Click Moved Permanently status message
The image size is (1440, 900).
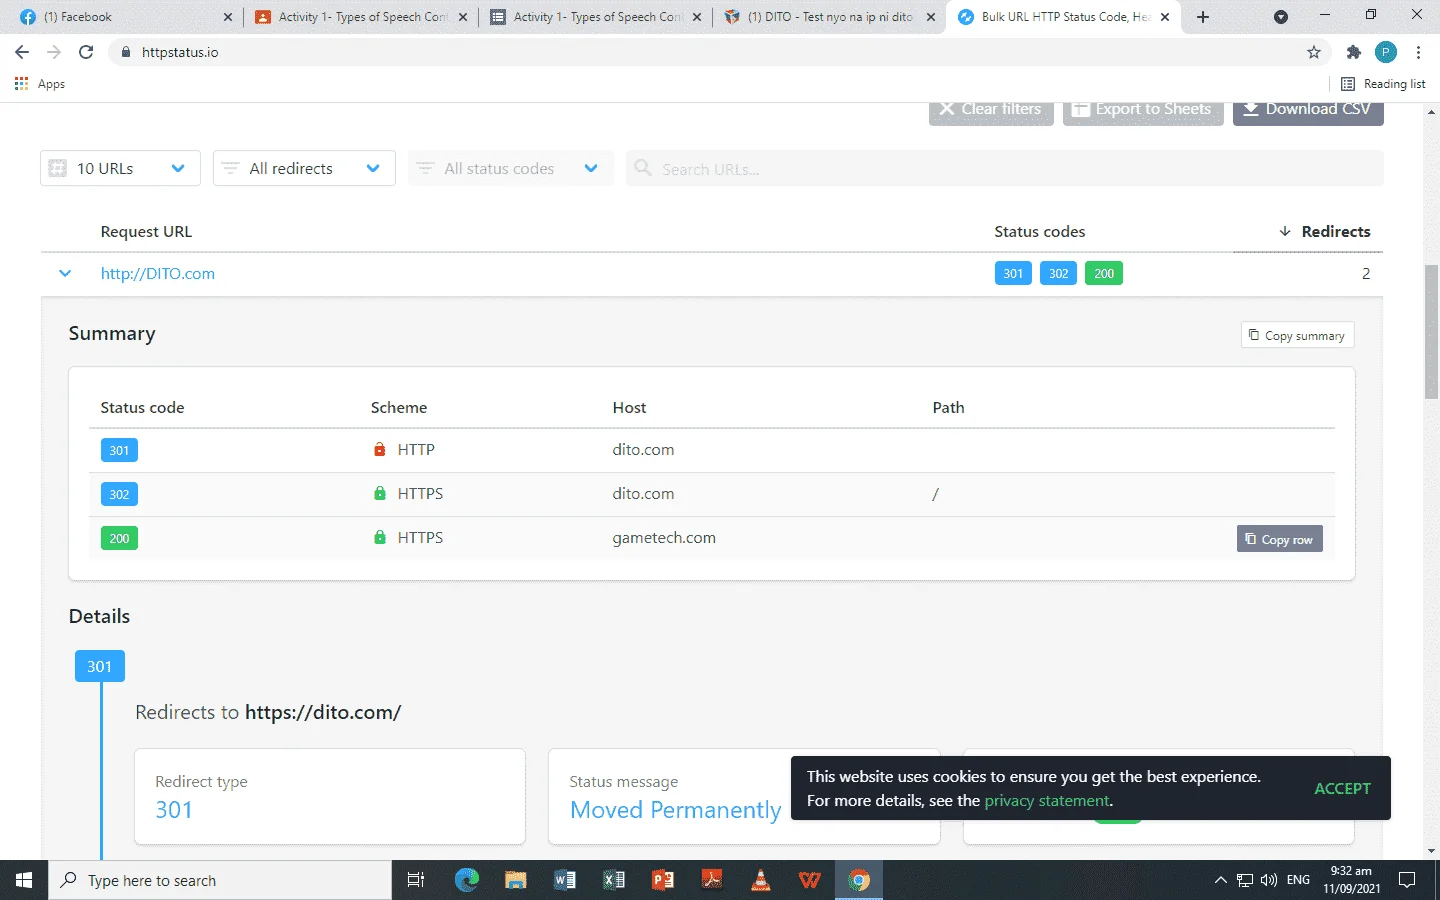(x=675, y=809)
